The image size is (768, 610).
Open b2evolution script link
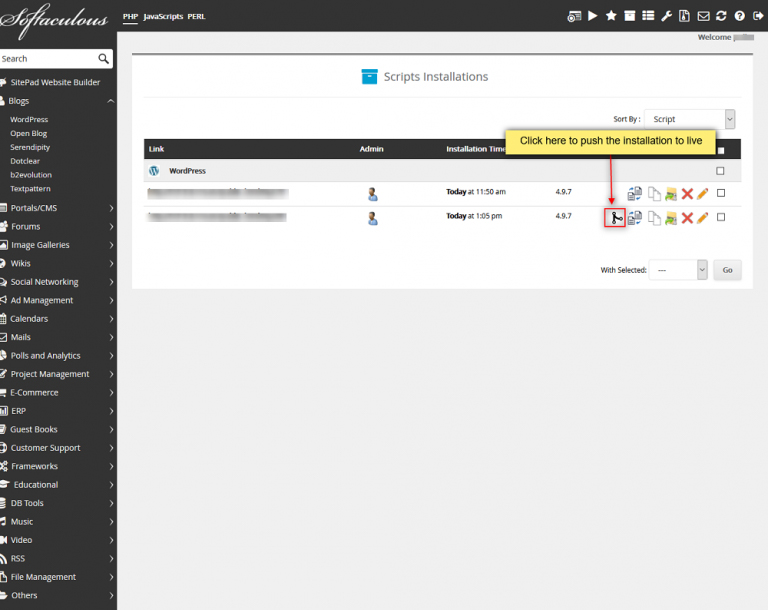pyautogui.click(x=31, y=175)
